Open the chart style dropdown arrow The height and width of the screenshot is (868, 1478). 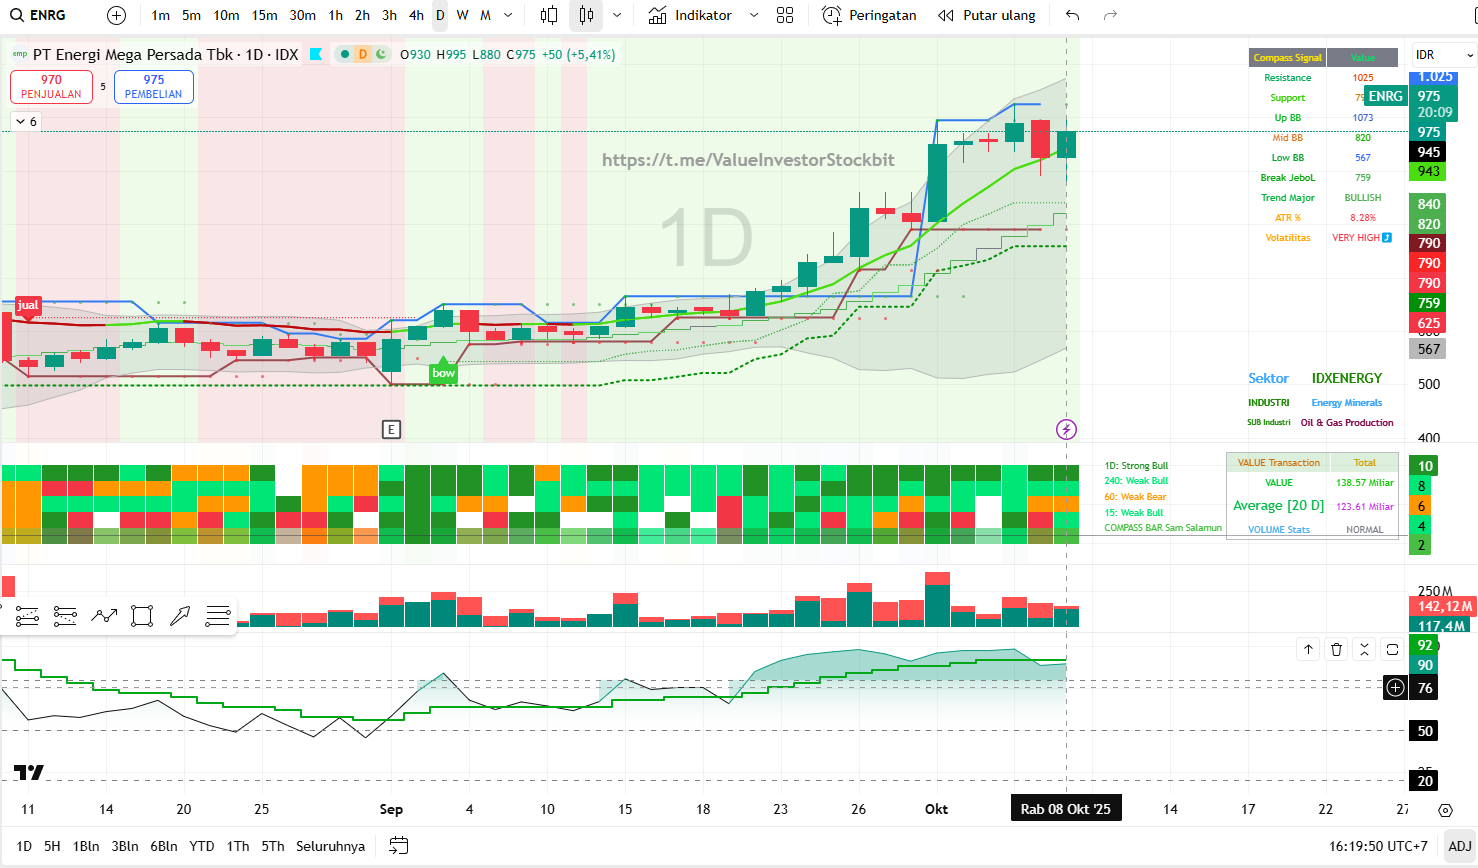(x=617, y=15)
